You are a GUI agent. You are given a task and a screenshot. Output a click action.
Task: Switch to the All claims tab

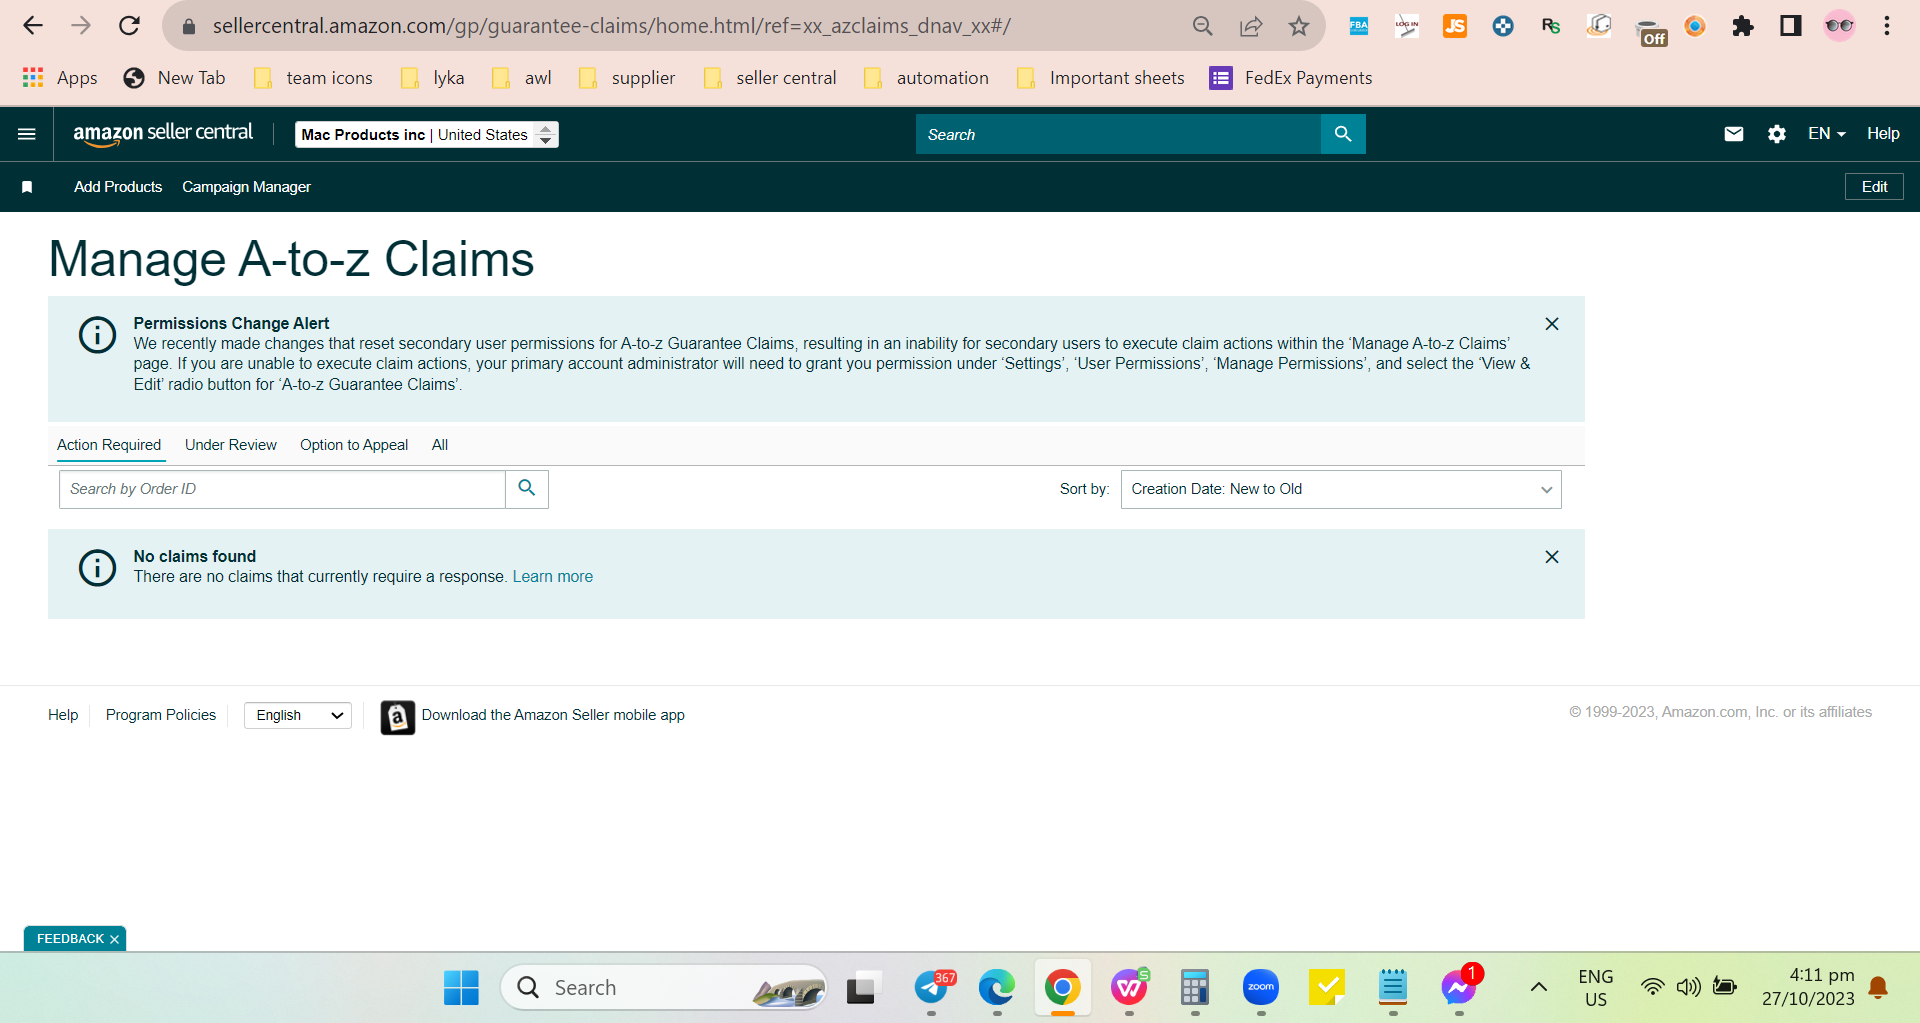(x=440, y=445)
